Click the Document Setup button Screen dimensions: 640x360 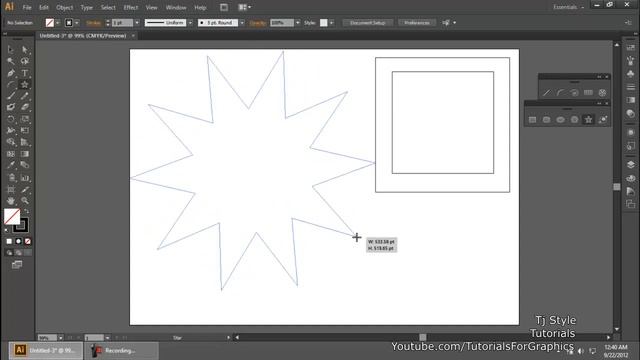pyautogui.click(x=368, y=23)
